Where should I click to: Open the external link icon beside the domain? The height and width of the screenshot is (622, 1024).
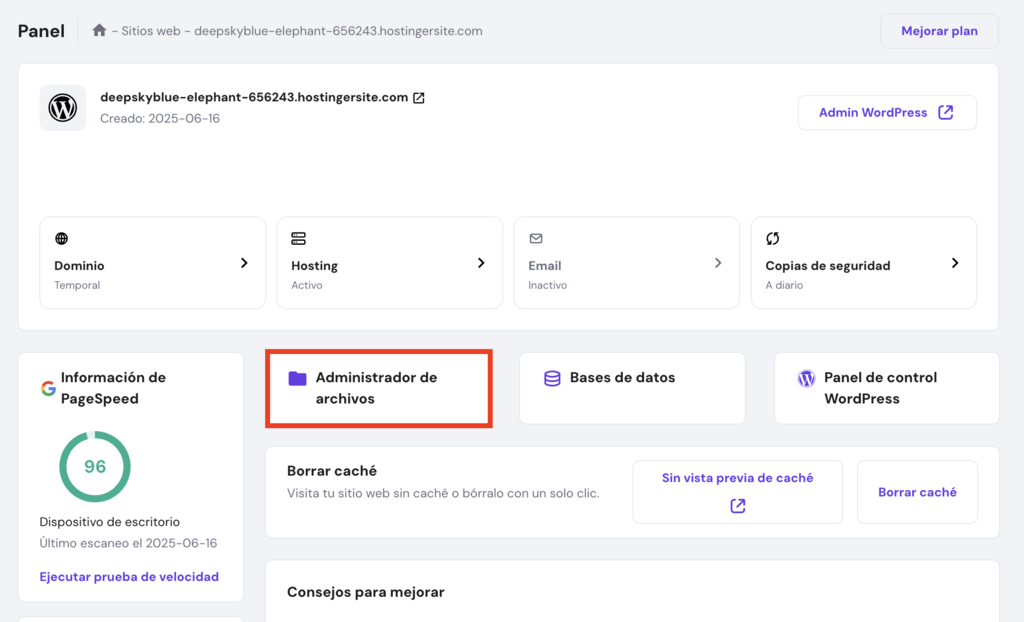(419, 97)
